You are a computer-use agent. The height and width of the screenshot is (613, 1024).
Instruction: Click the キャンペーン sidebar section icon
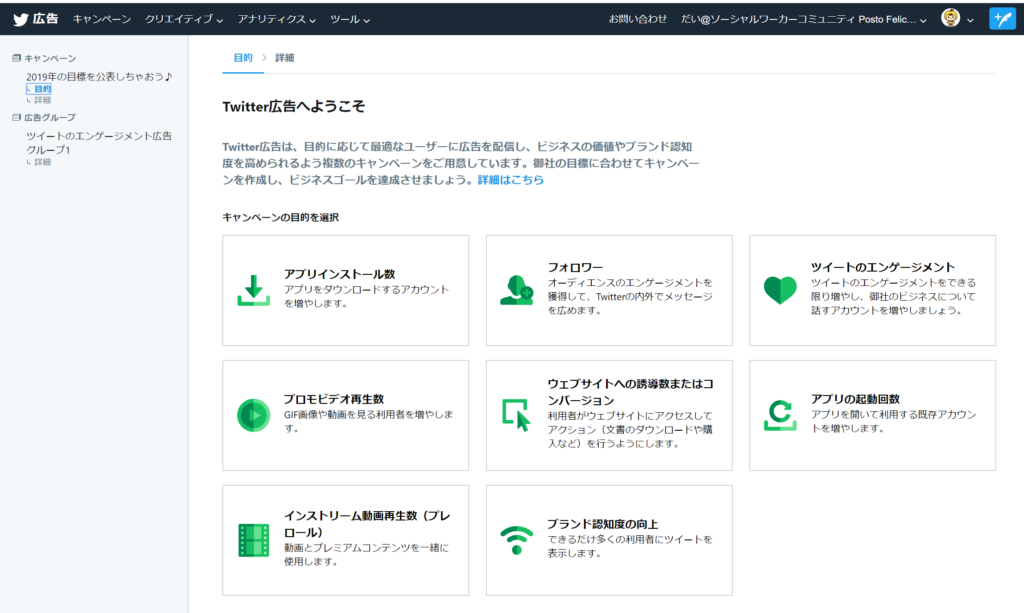click(x=16, y=58)
